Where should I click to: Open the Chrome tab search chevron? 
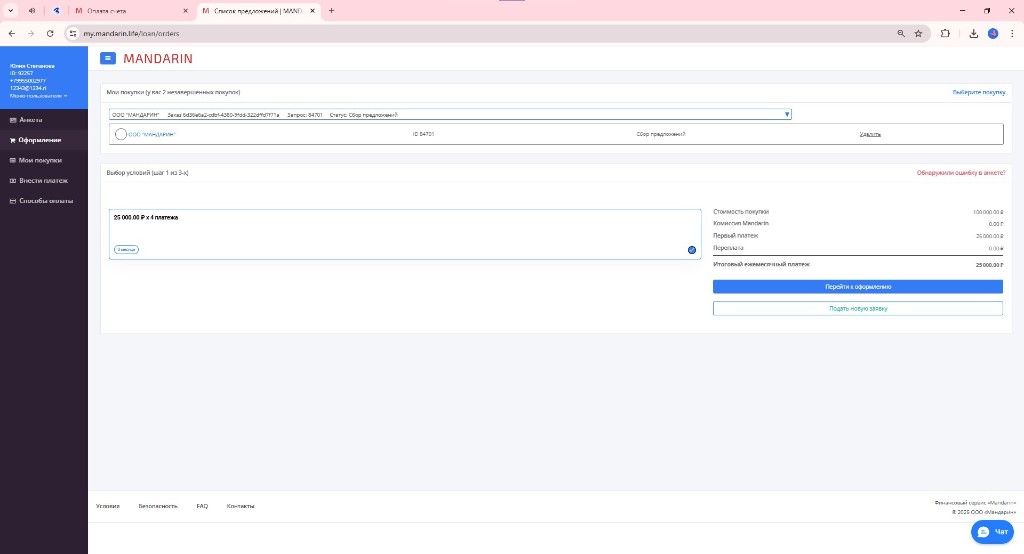(11, 10)
